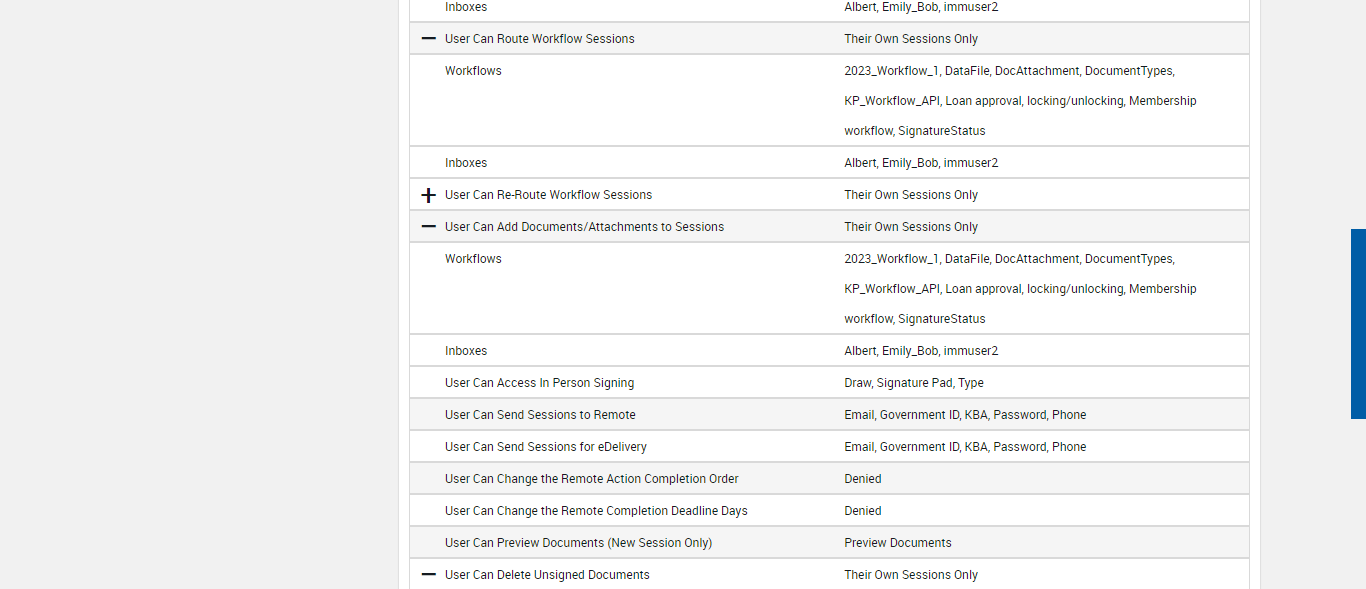Collapse the User Can Delete Unsigned Documents row
Image resolution: width=1366 pixels, height=589 pixels.
[429, 575]
